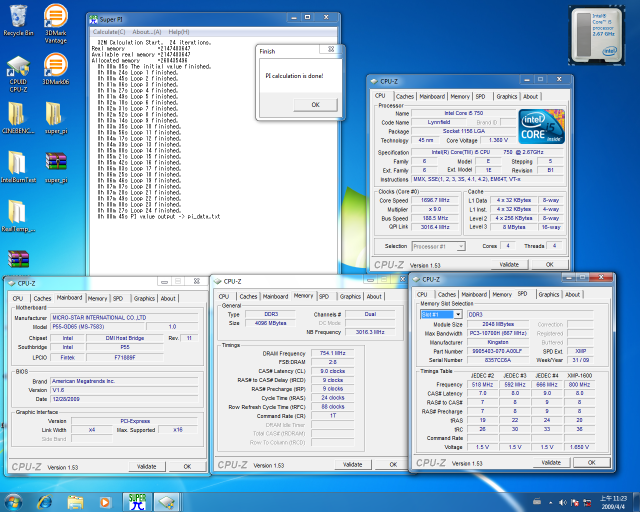
Task: Click the Intel Core i5 750 name field
Action: [x=464, y=113]
